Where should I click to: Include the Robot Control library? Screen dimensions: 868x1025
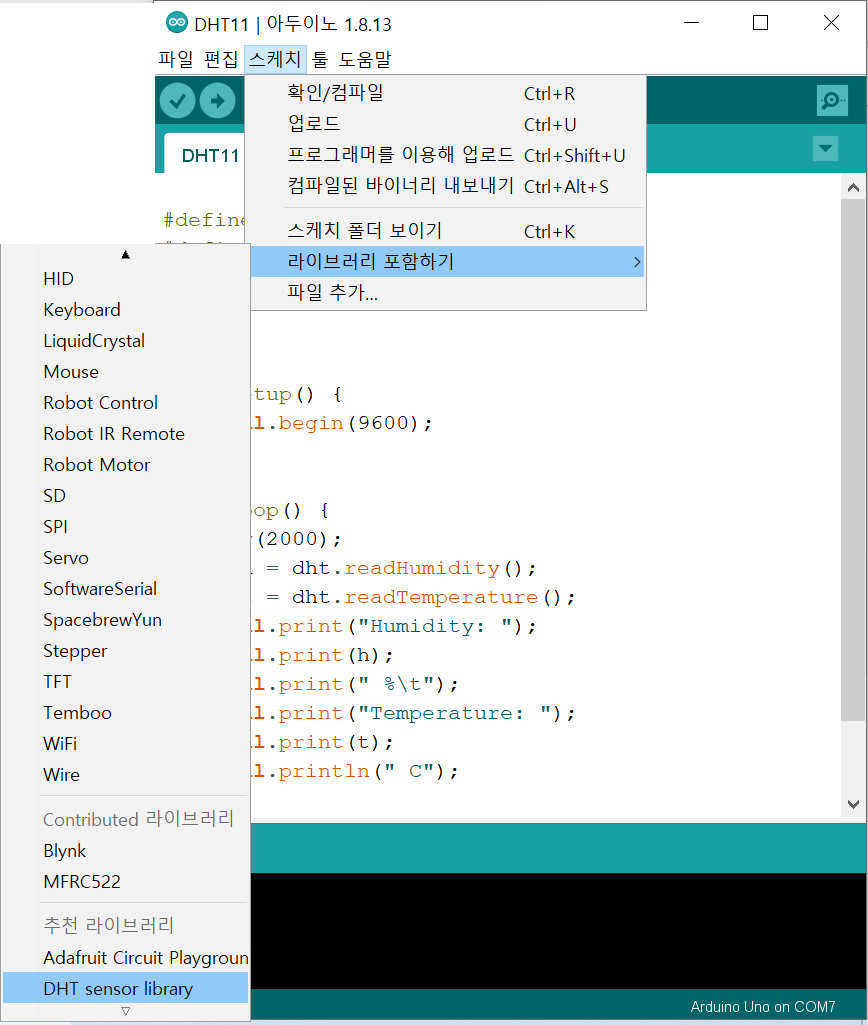coord(125,403)
